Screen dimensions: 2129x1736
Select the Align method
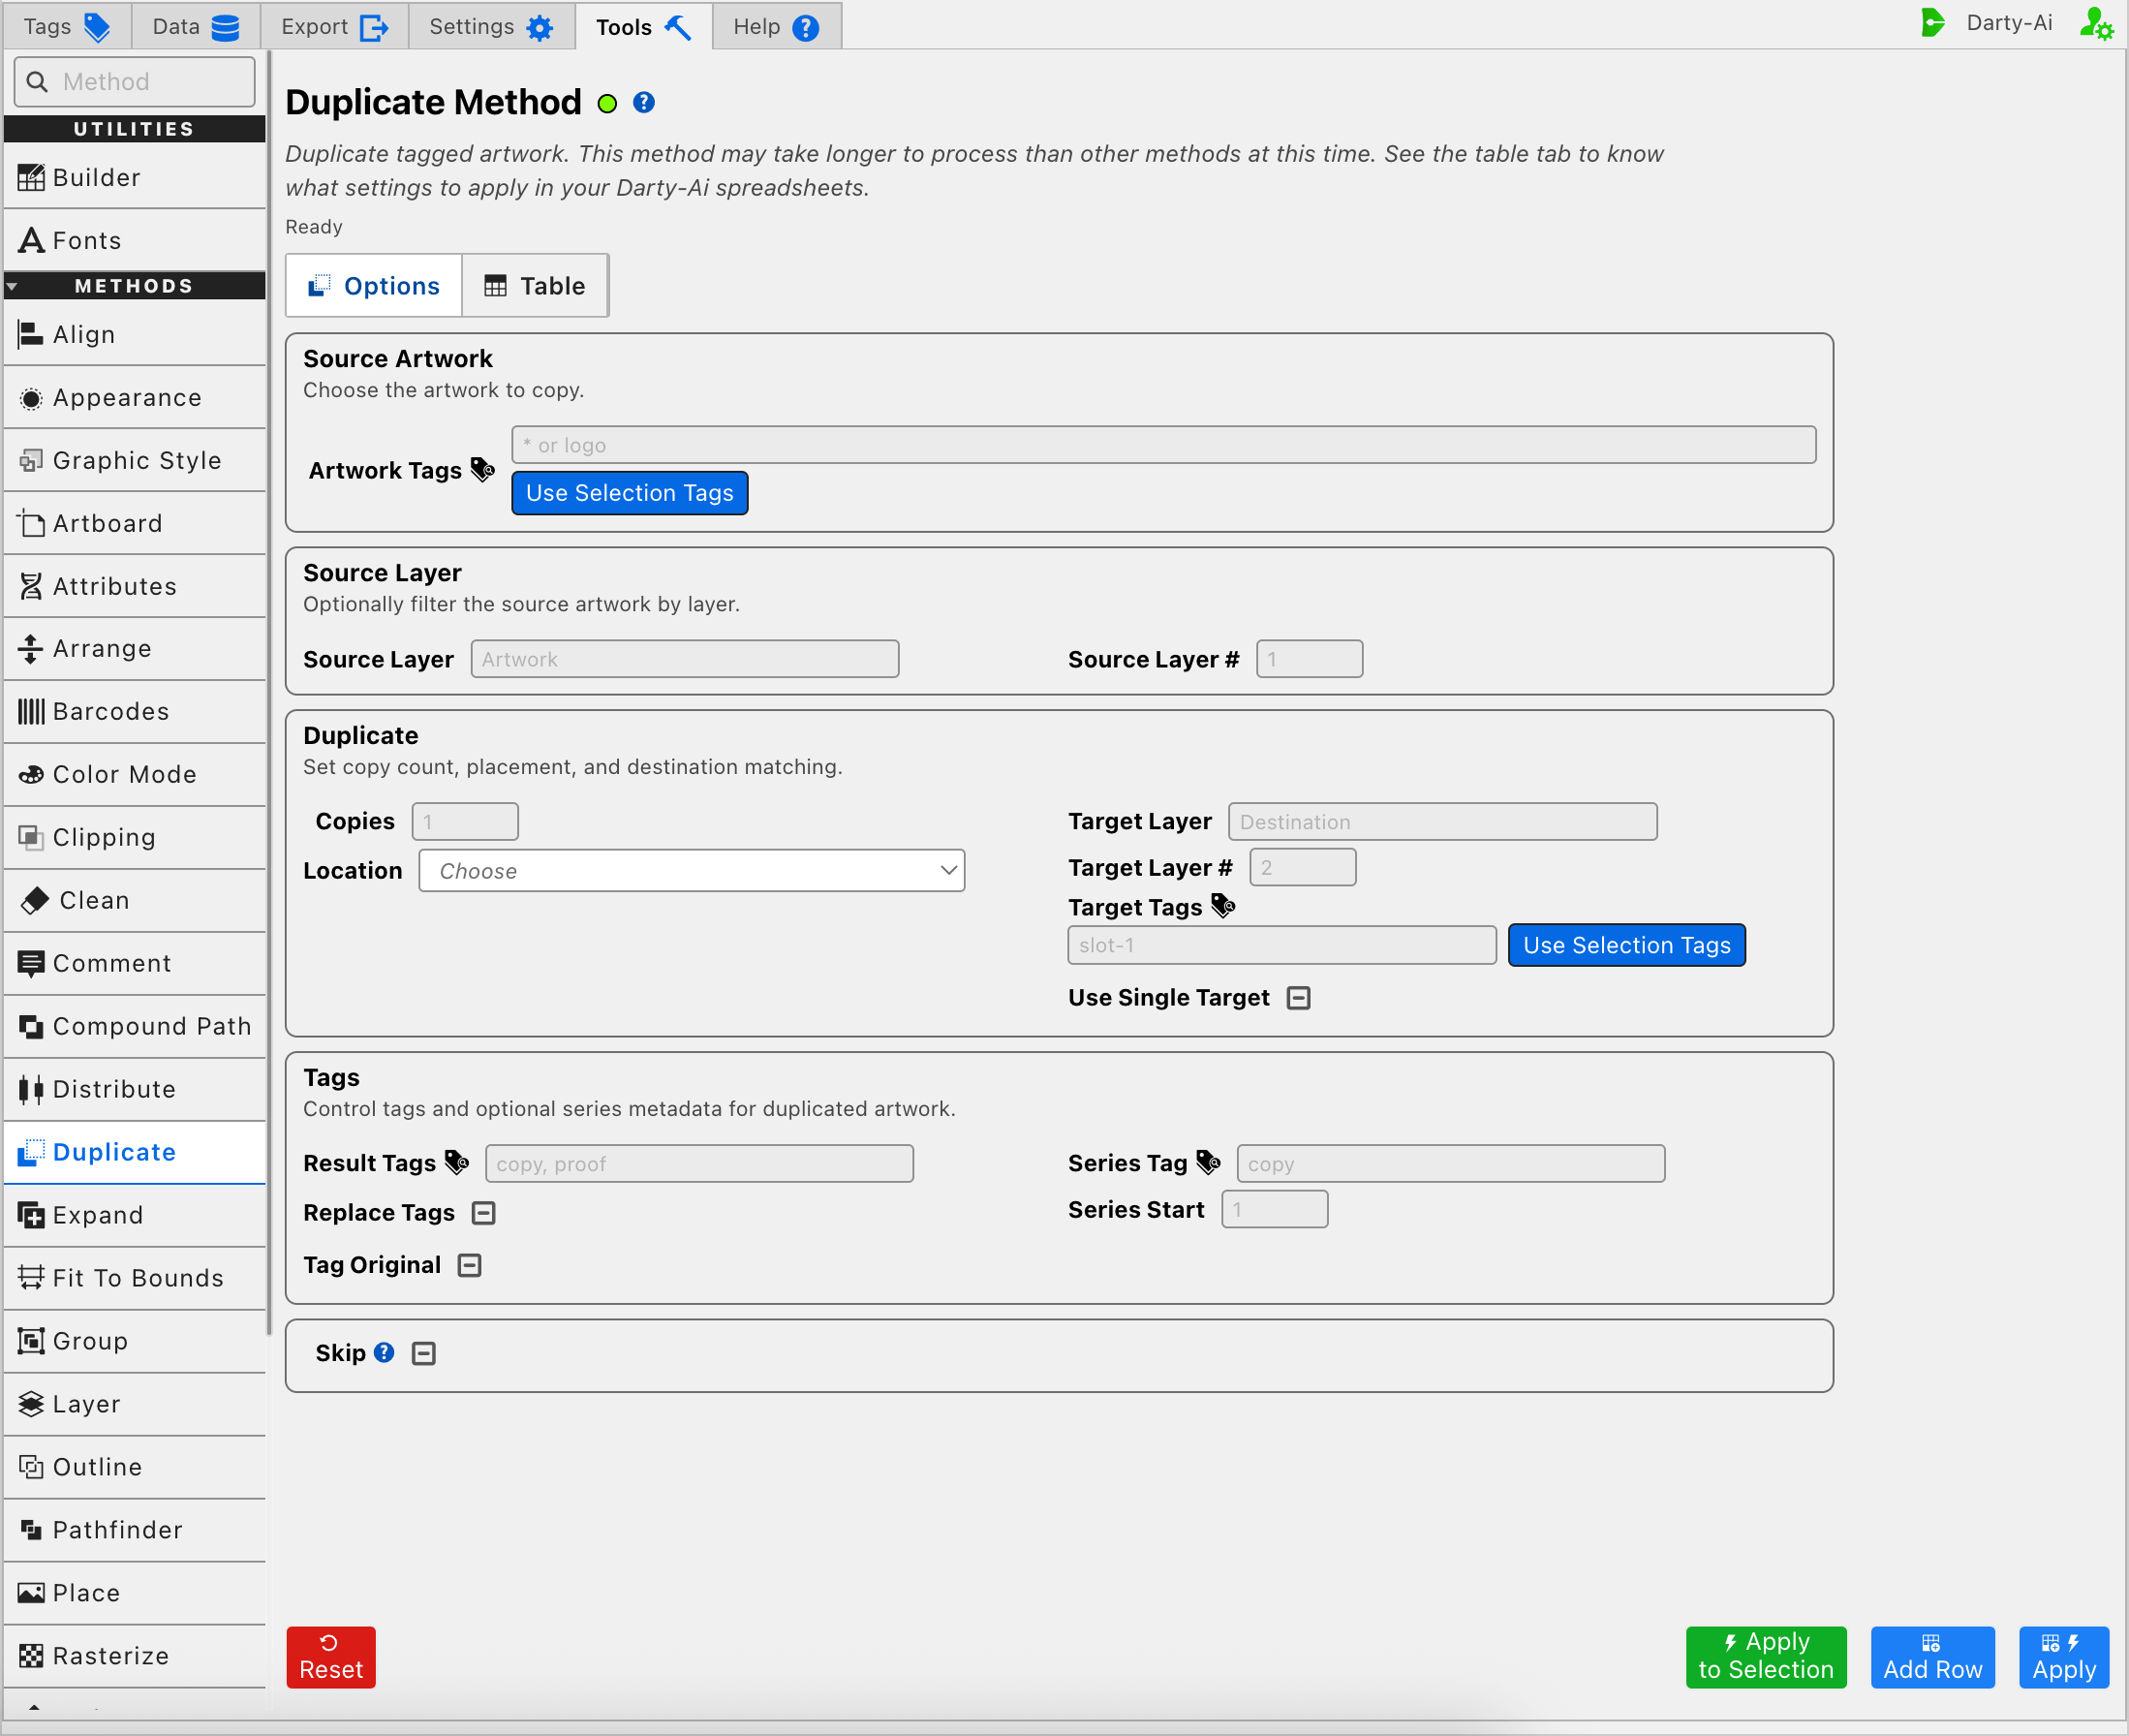tap(134, 335)
